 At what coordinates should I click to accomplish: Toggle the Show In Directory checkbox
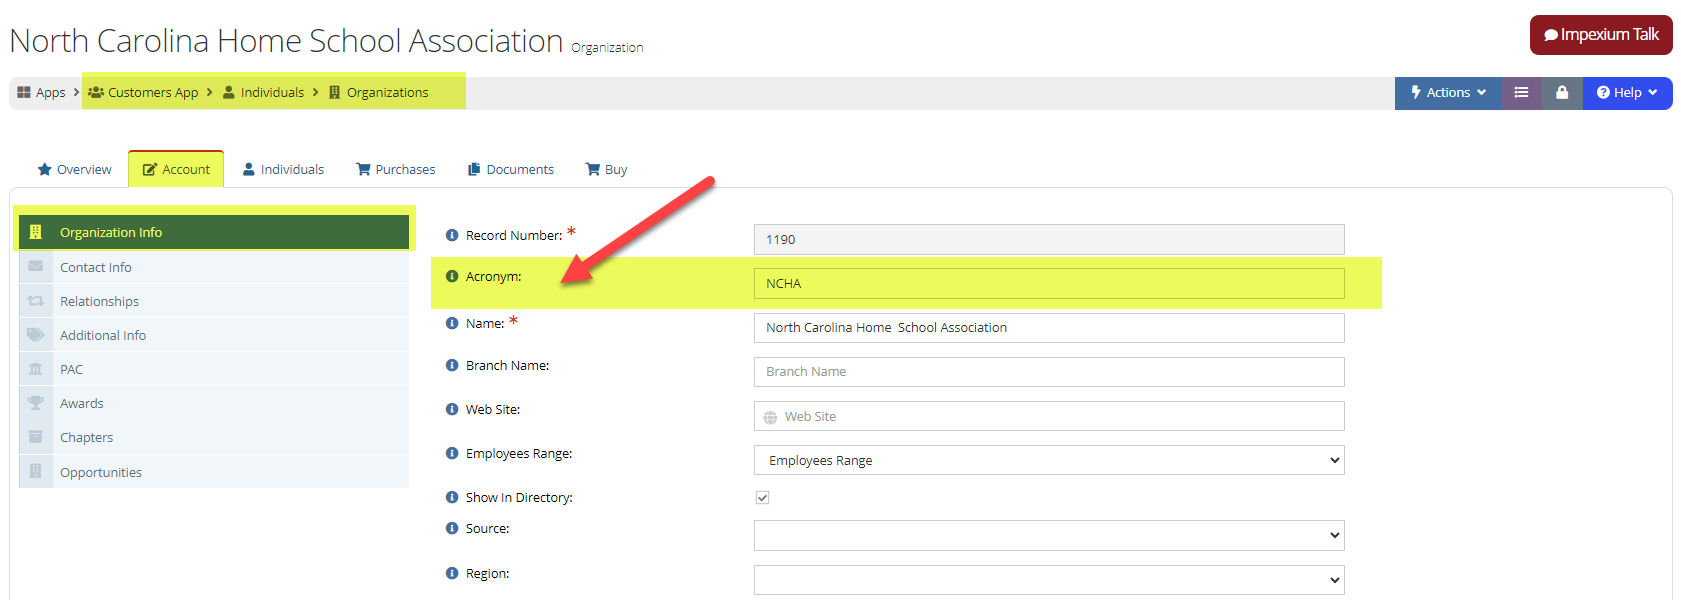coord(762,497)
